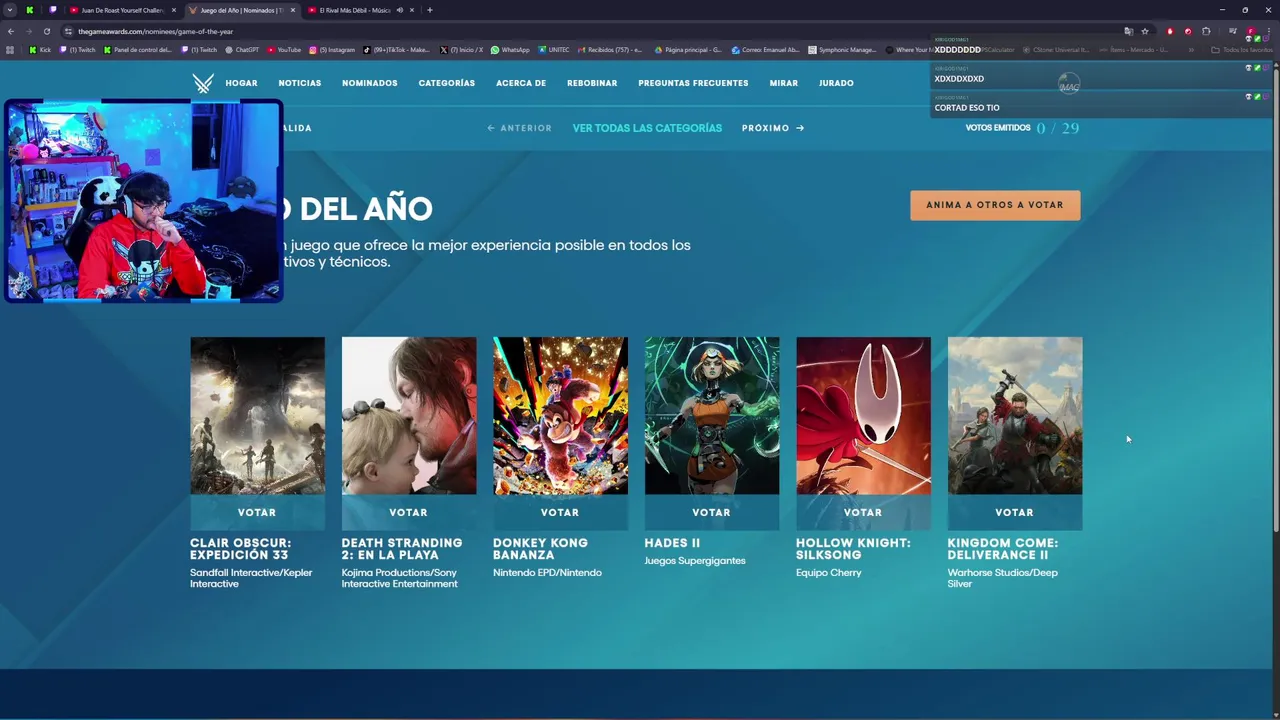Click the streamer webcam overlay
1280x720 pixels.
pos(143,200)
